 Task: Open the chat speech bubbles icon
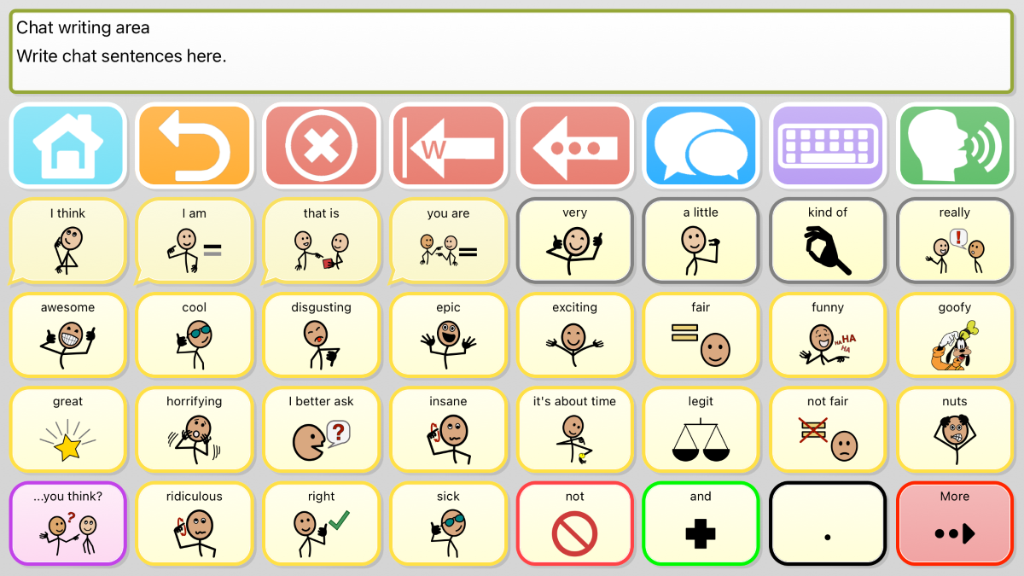701,145
